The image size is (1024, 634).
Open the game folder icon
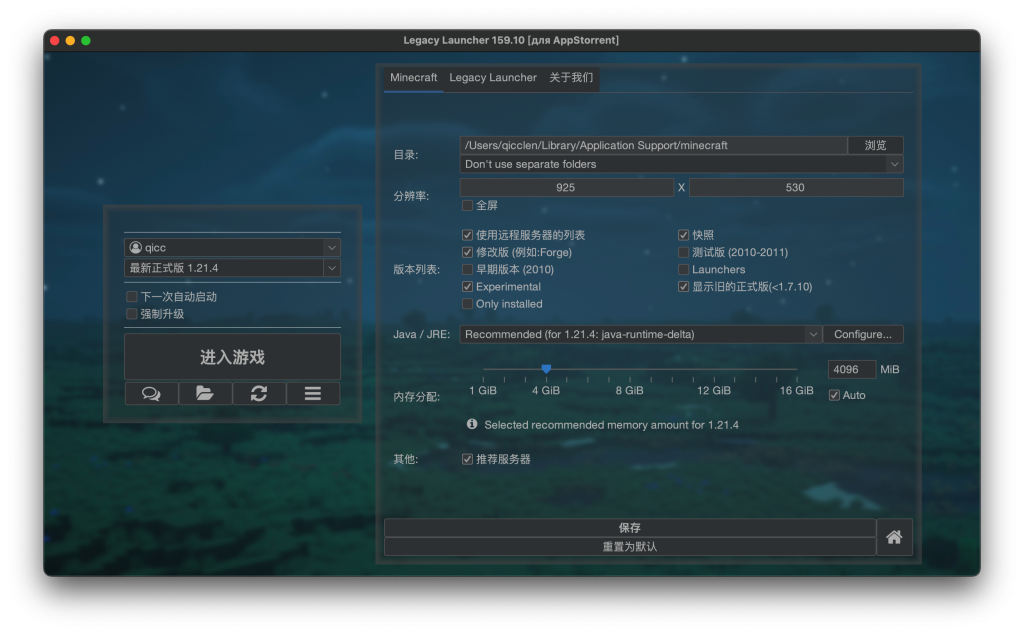[x=204, y=394]
